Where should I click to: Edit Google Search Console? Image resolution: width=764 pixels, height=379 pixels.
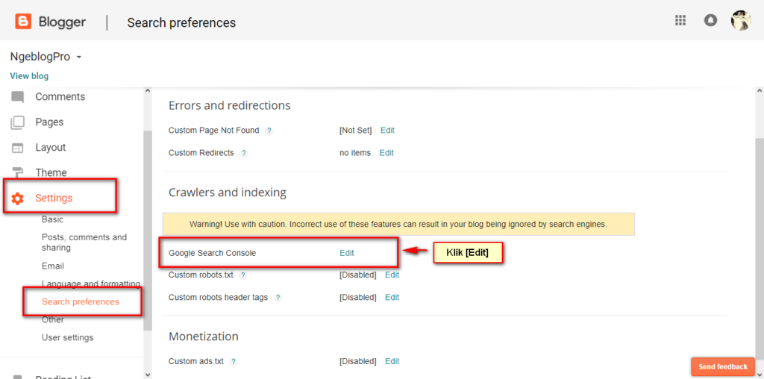tap(347, 253)
